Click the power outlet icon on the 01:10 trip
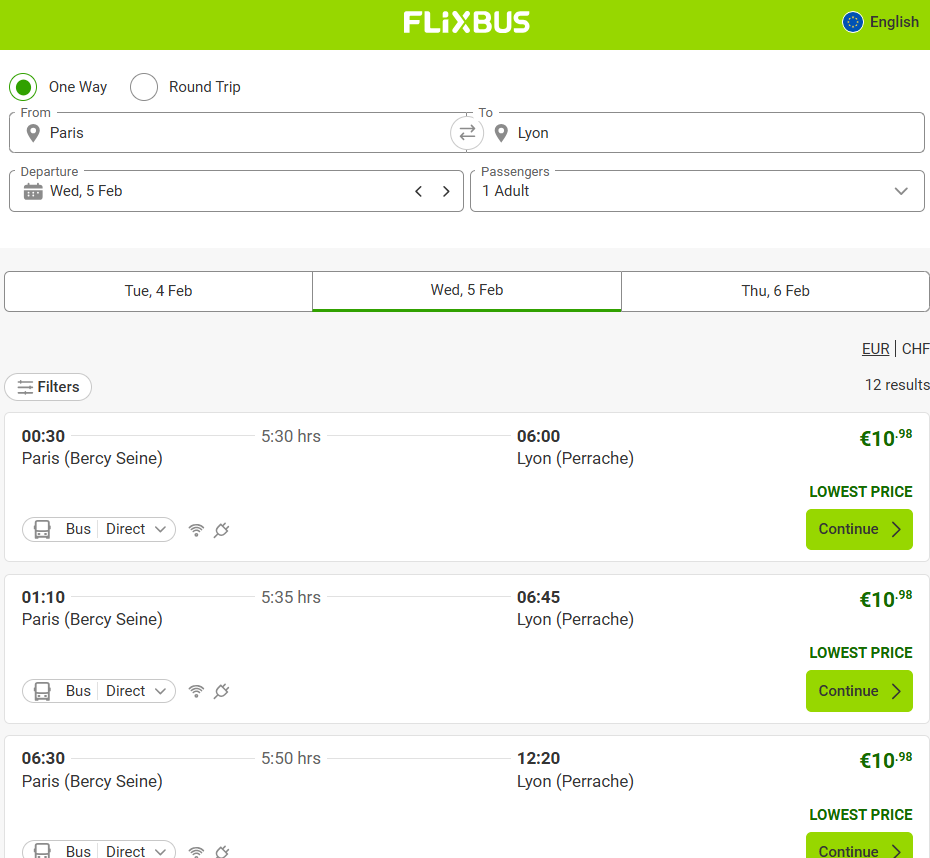Image resolution: width=930 pixels, height=858 pixels. point(222,691)
